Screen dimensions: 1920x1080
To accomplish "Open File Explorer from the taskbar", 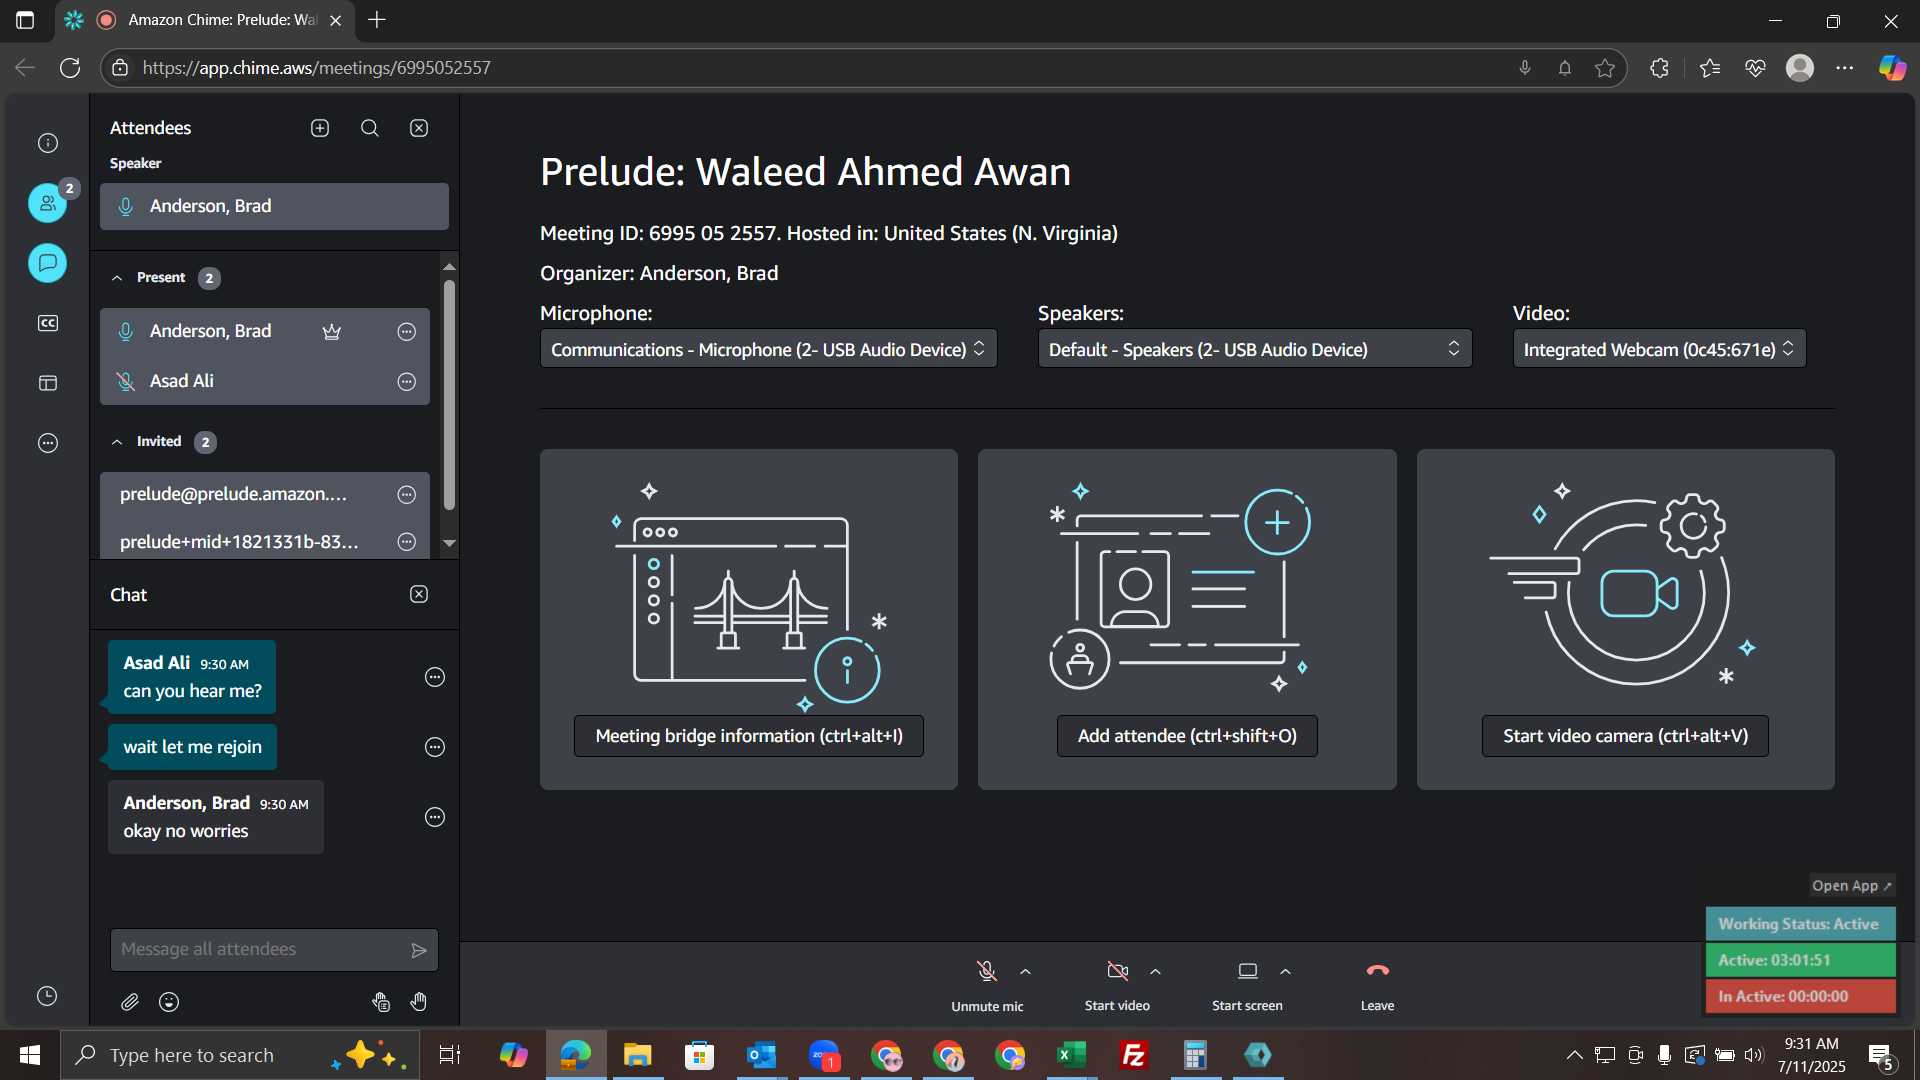I will pos(637,1055).
